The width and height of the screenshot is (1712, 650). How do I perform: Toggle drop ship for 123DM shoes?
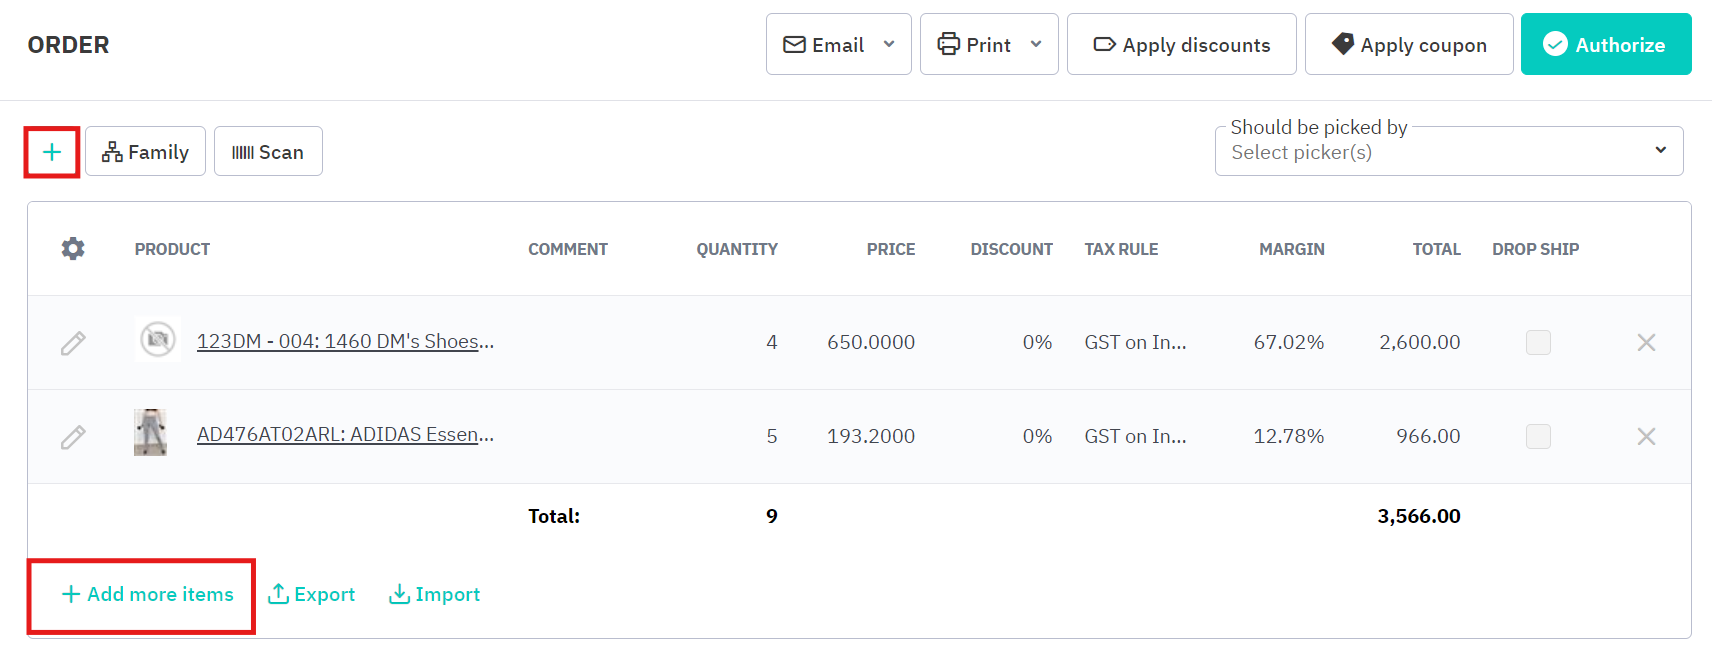(x=1538, y=343)
